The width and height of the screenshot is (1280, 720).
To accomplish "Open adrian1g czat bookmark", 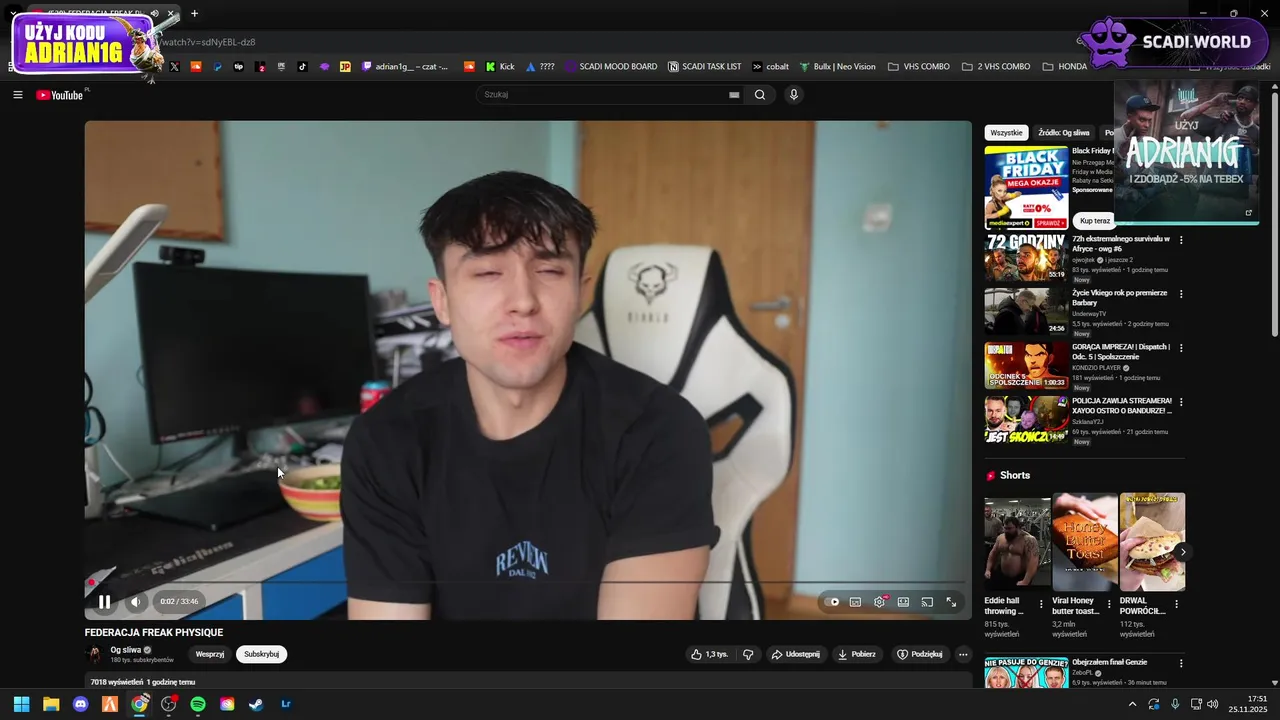I will tap(405, 67).
